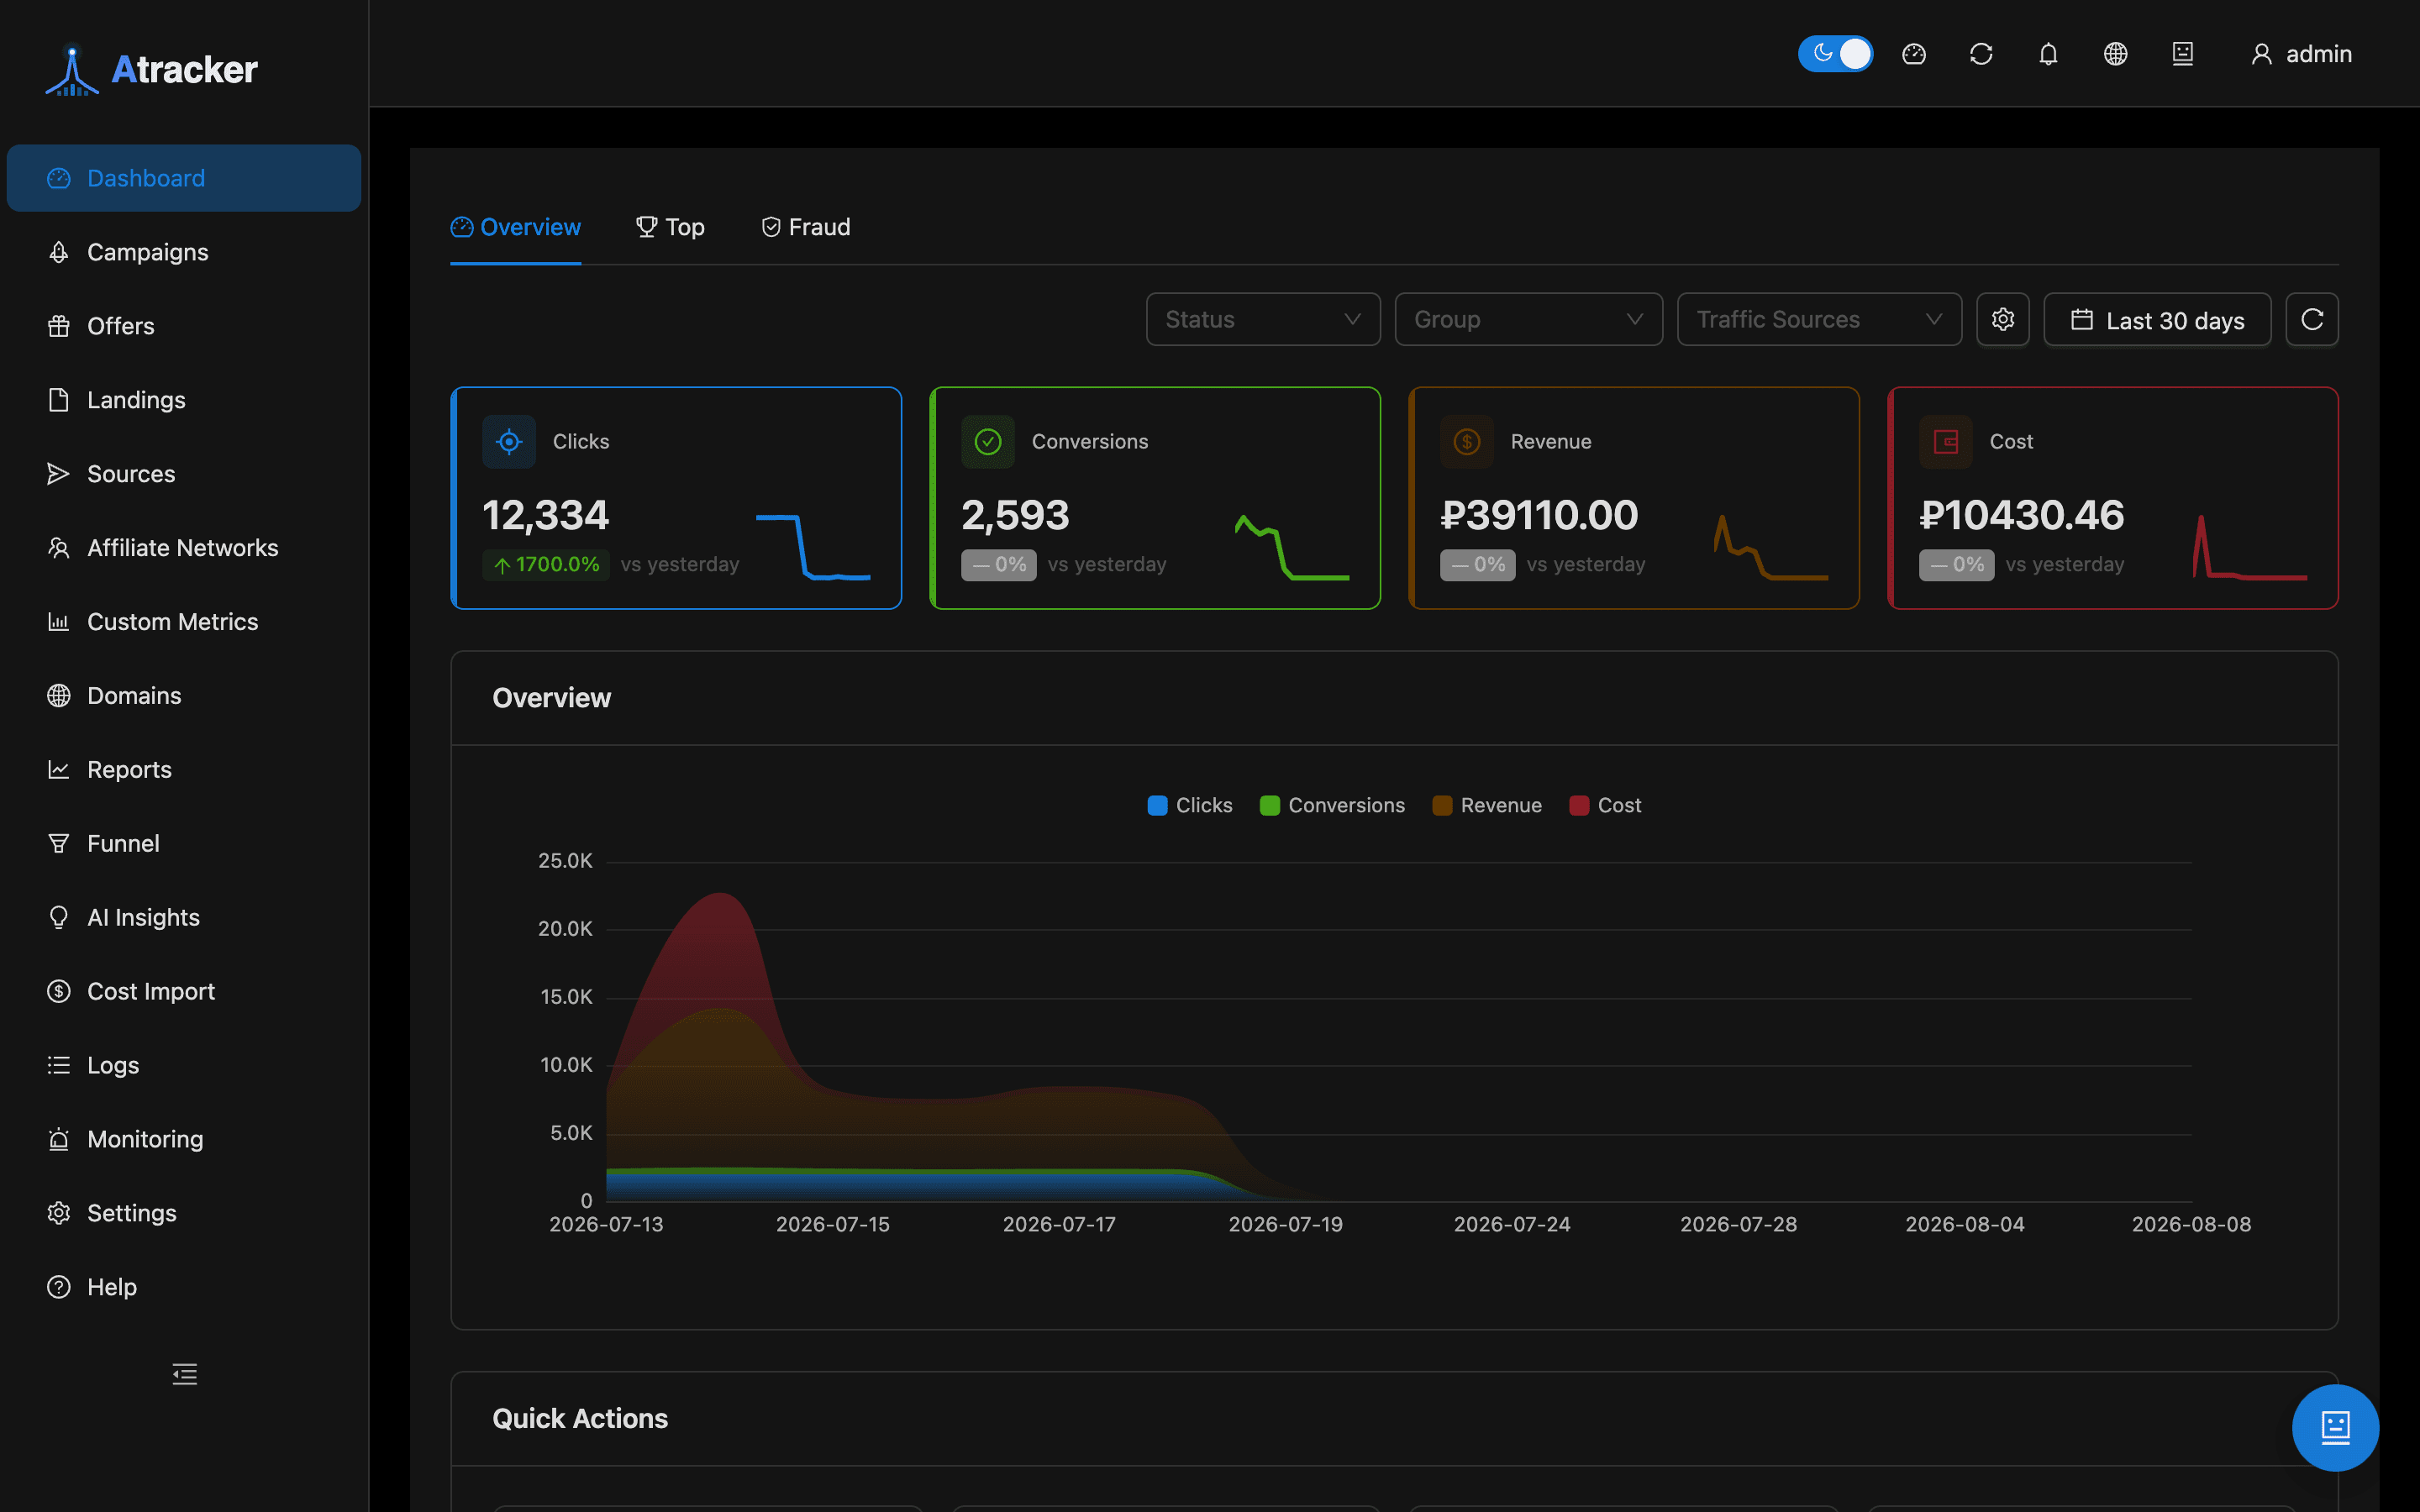Toggle Clicks series in chart legend
The height and width of the screenshot is (1512, 2420).
point(1190,806)
